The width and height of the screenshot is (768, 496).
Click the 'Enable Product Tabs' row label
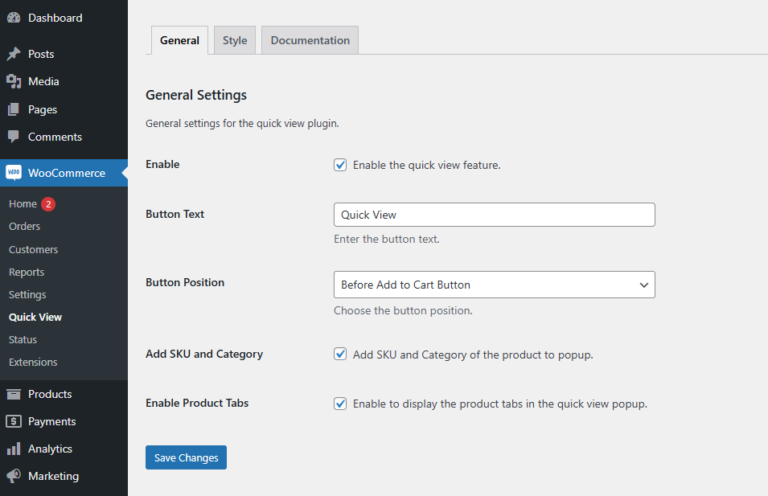click(197, 403)
